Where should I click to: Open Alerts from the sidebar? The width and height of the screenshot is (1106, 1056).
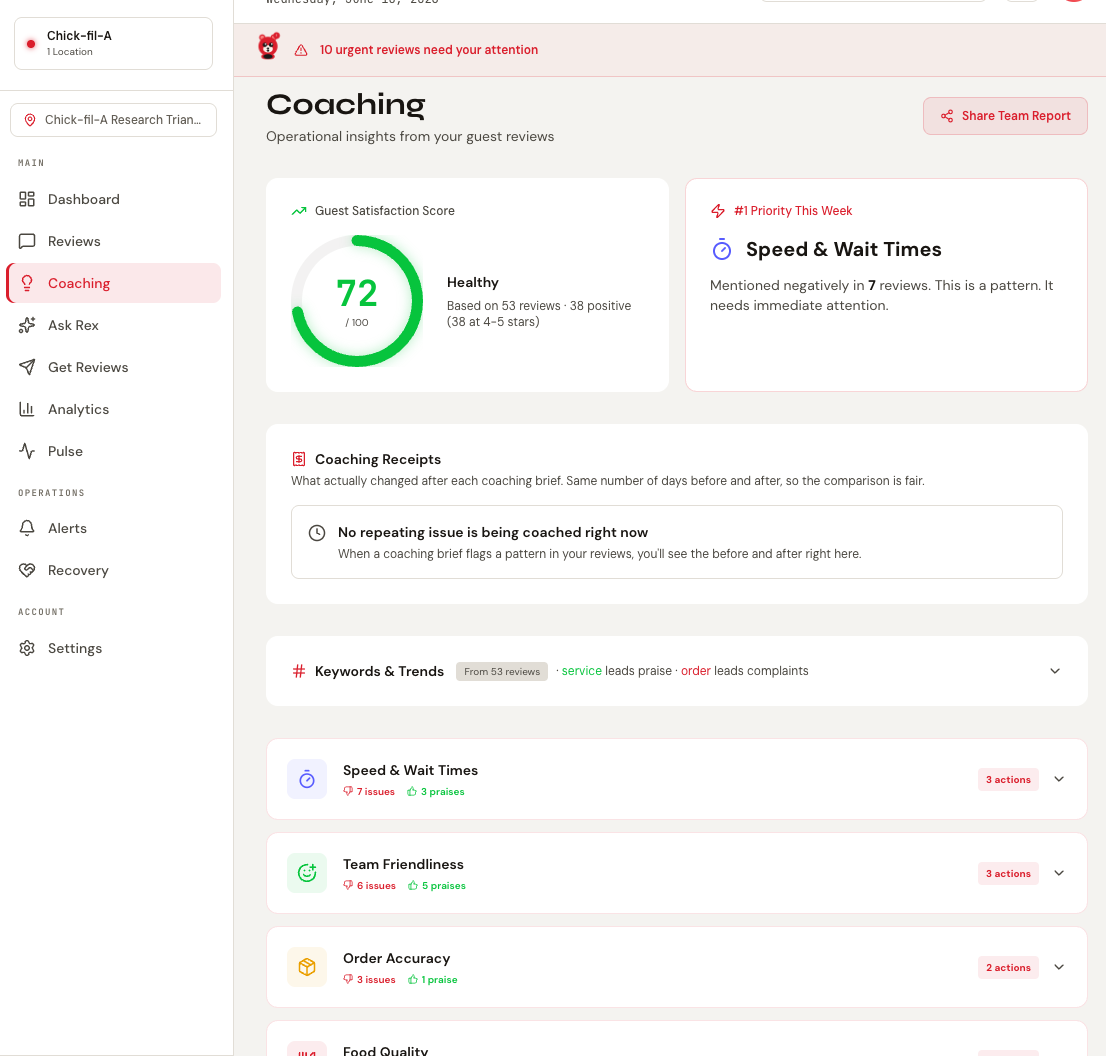coord(114,528)
